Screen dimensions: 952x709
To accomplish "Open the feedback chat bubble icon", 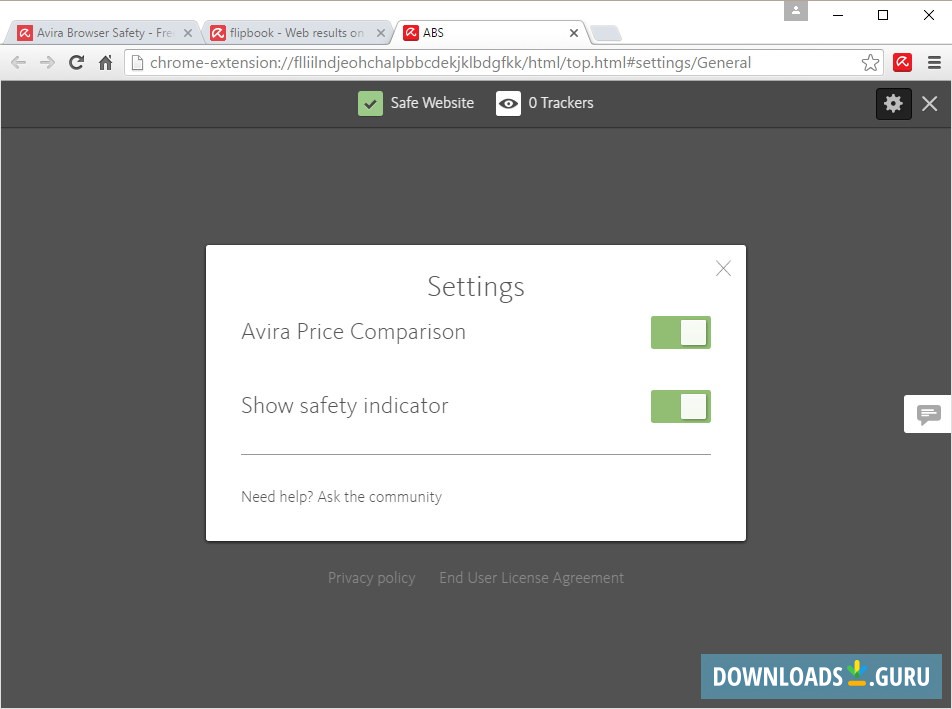I will pos(928,414).
